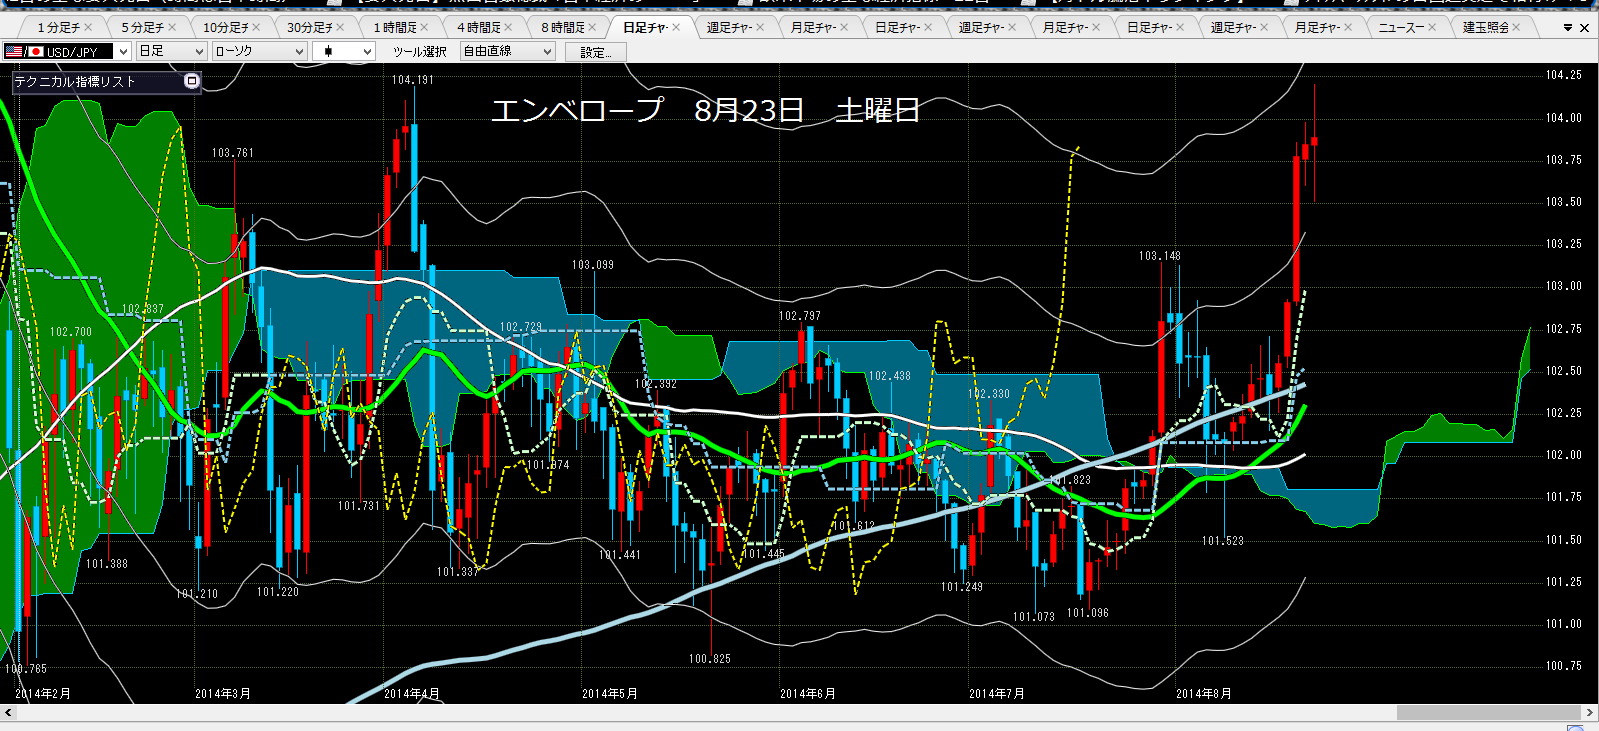
Task: Close the 5分足 tab
Action: (172, 28)
